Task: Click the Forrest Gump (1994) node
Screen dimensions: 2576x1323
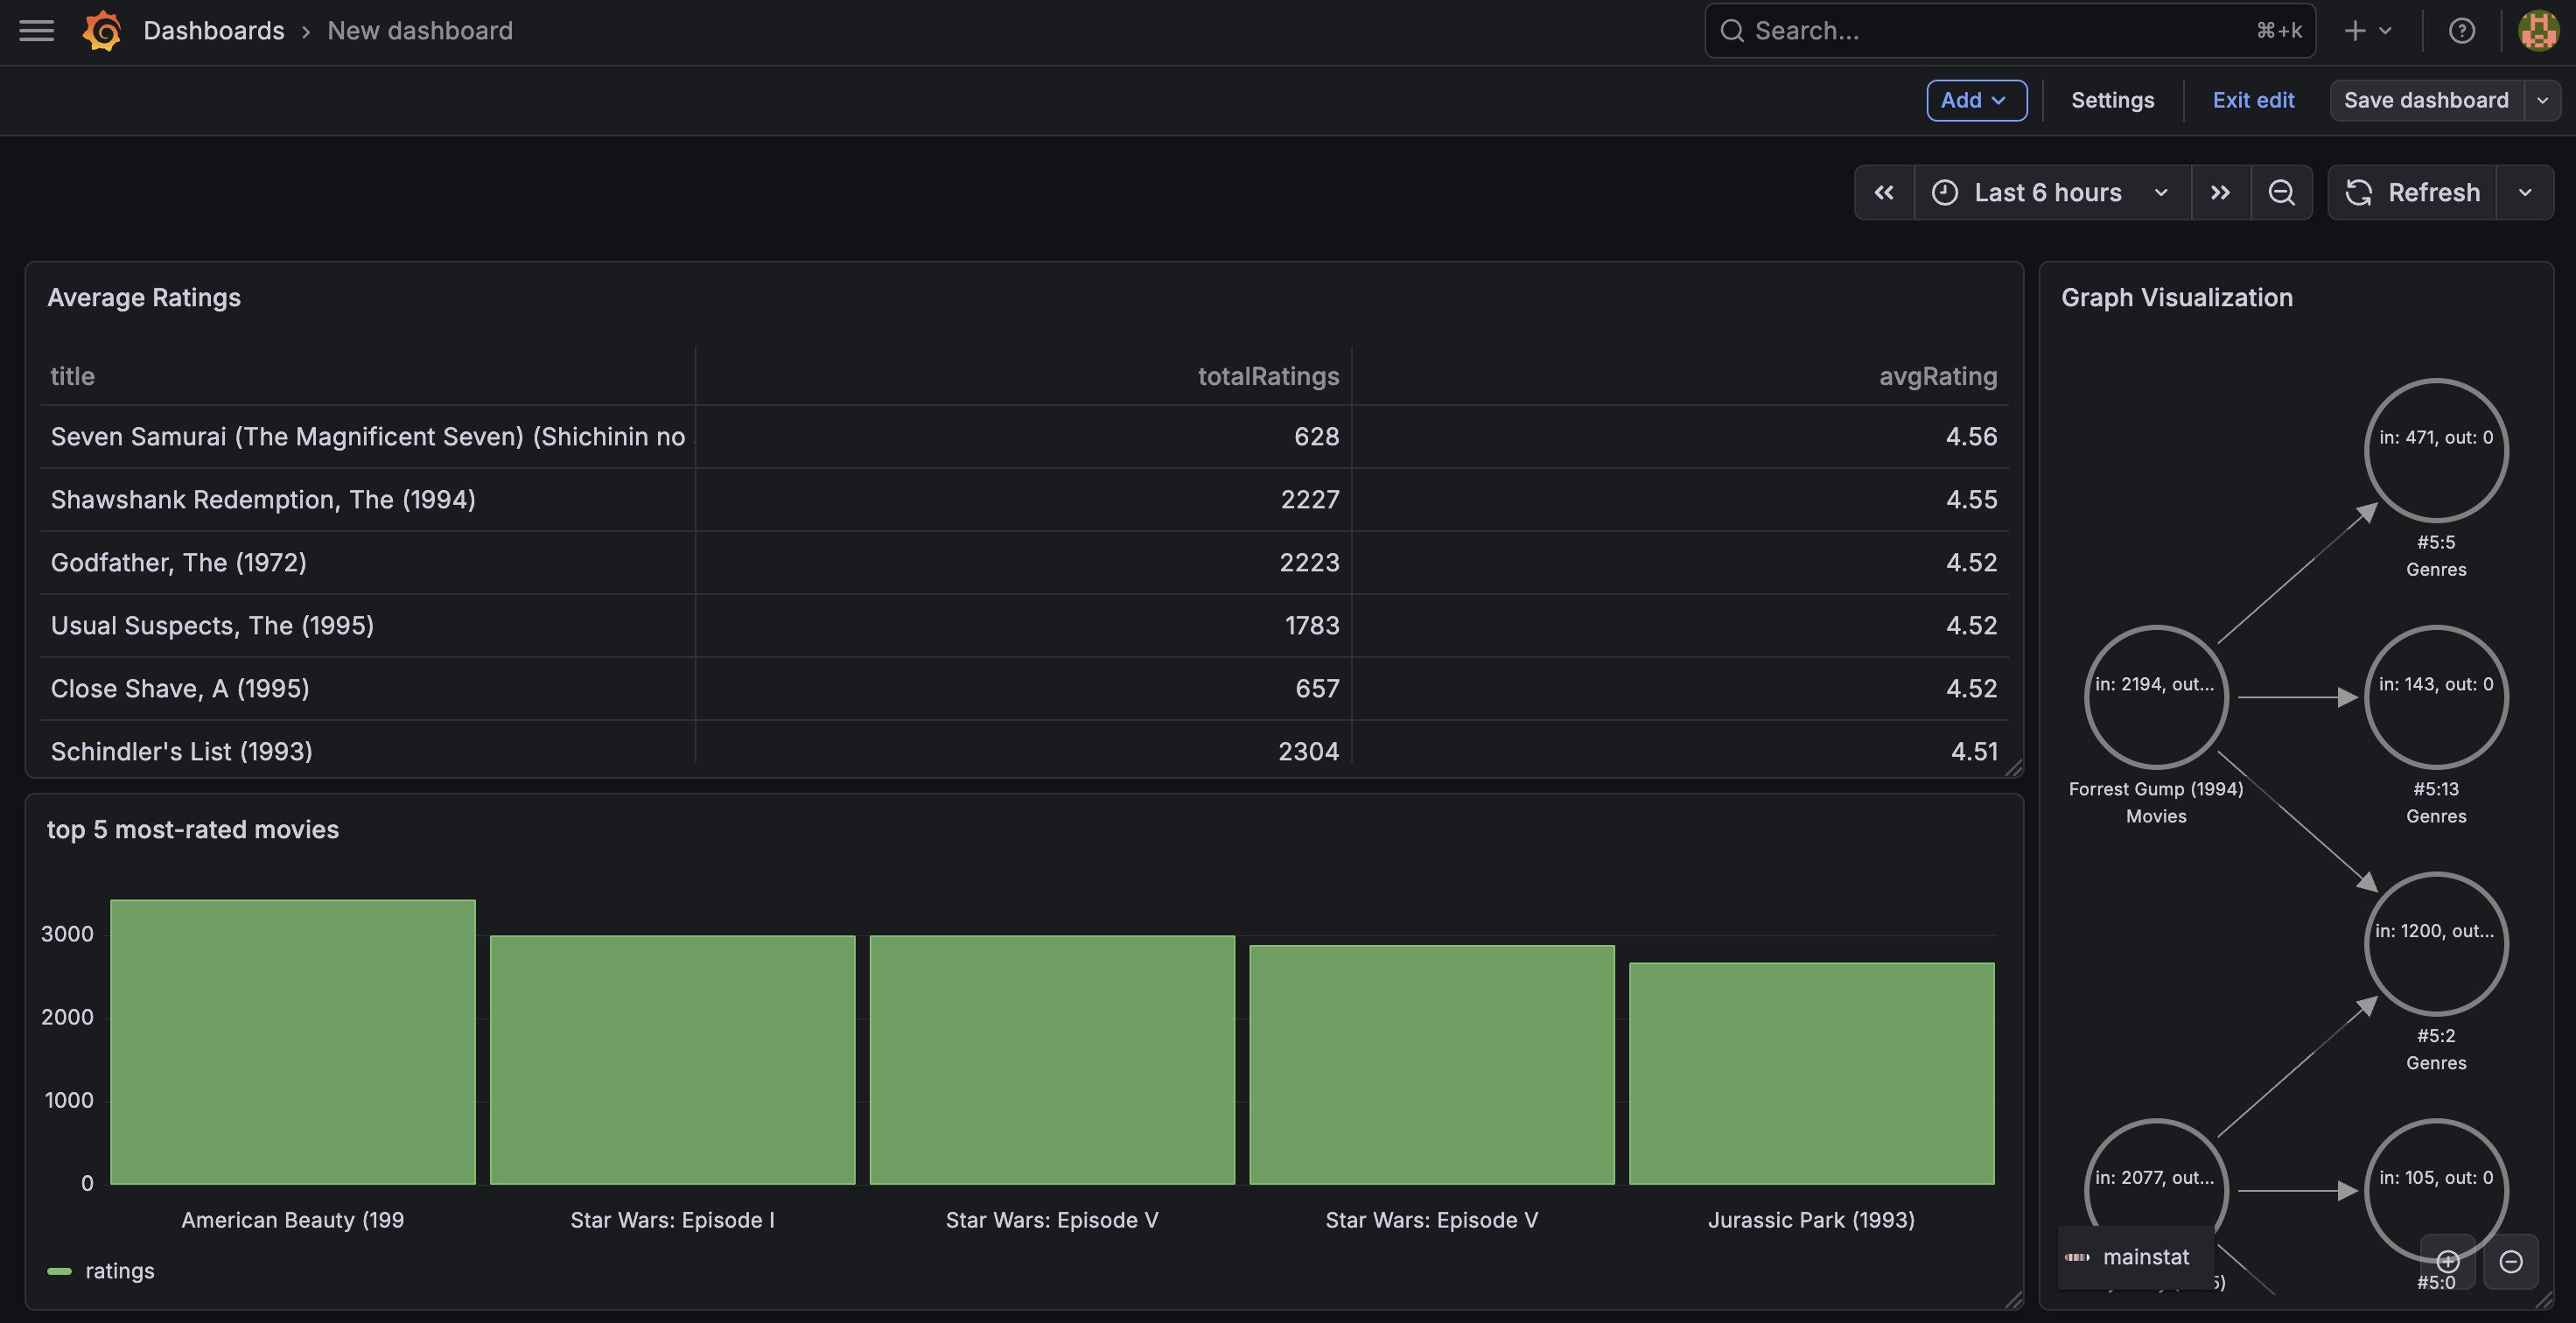Action: pyautogui.click(x=2156, y=697)
